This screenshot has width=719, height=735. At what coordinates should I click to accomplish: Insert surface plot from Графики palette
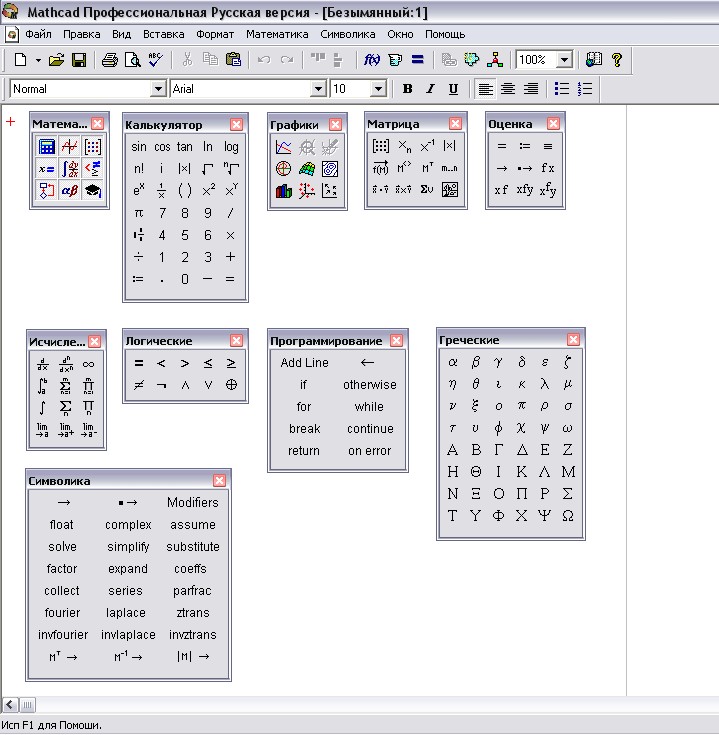point(307,169)
